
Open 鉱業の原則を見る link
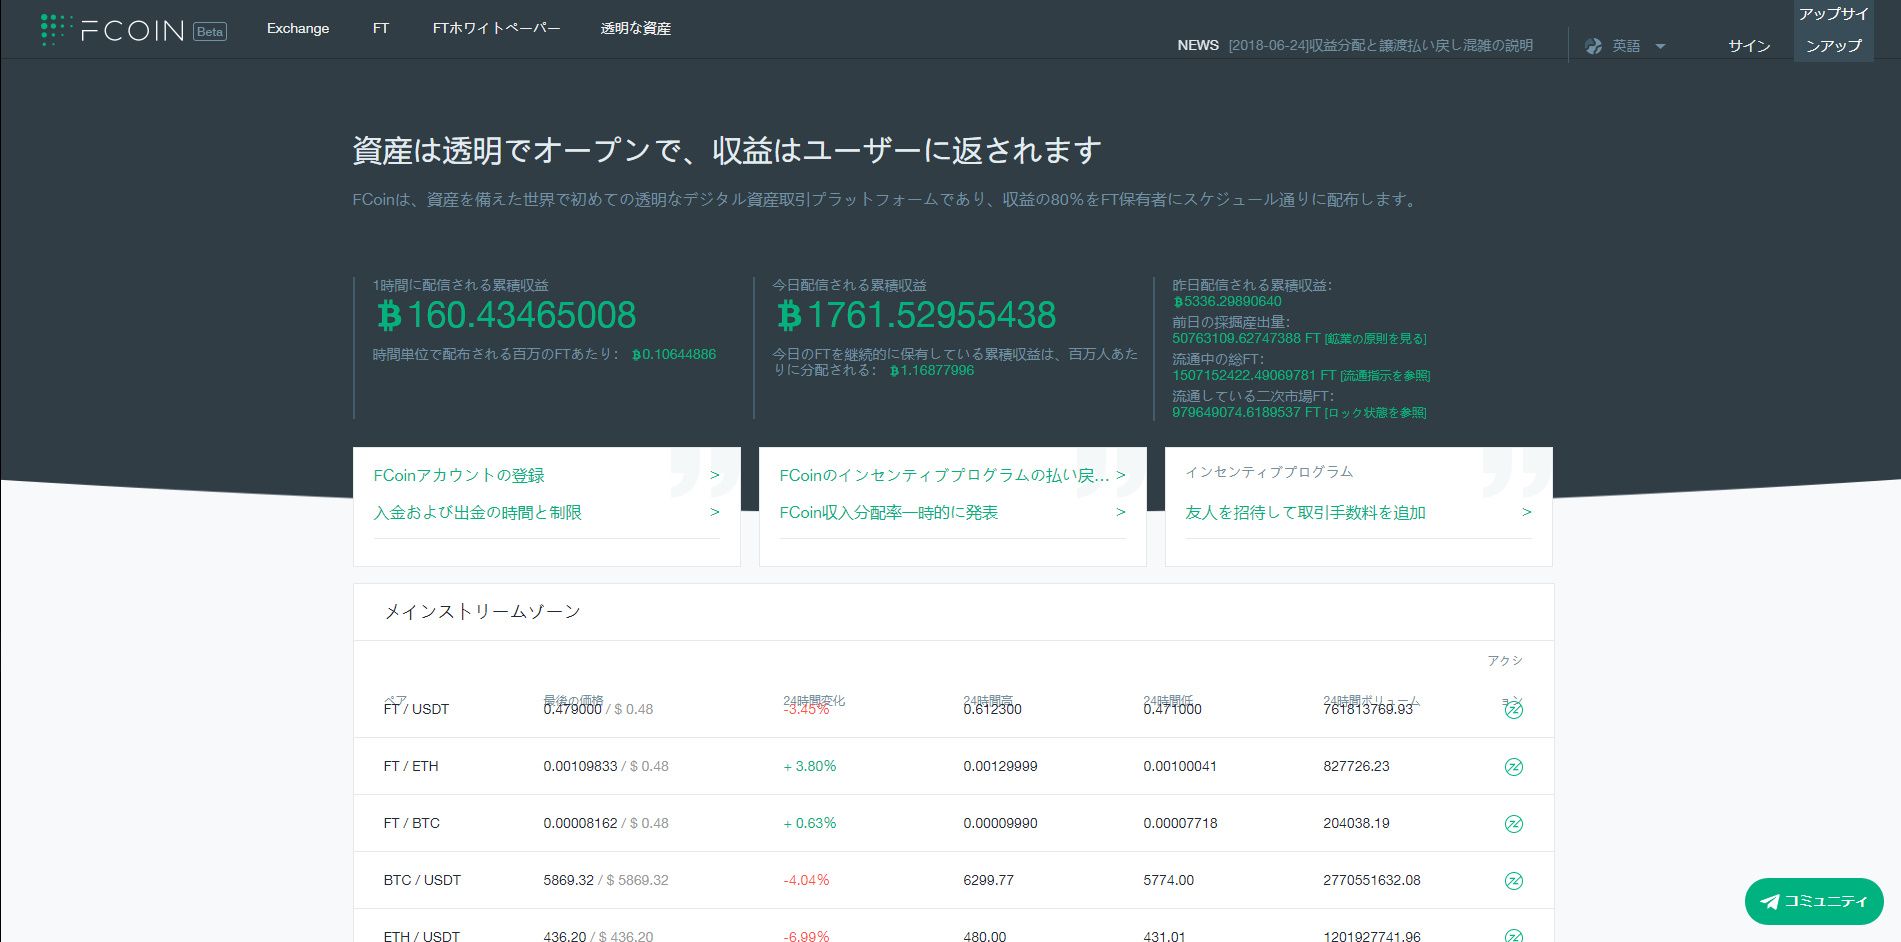1376,339
